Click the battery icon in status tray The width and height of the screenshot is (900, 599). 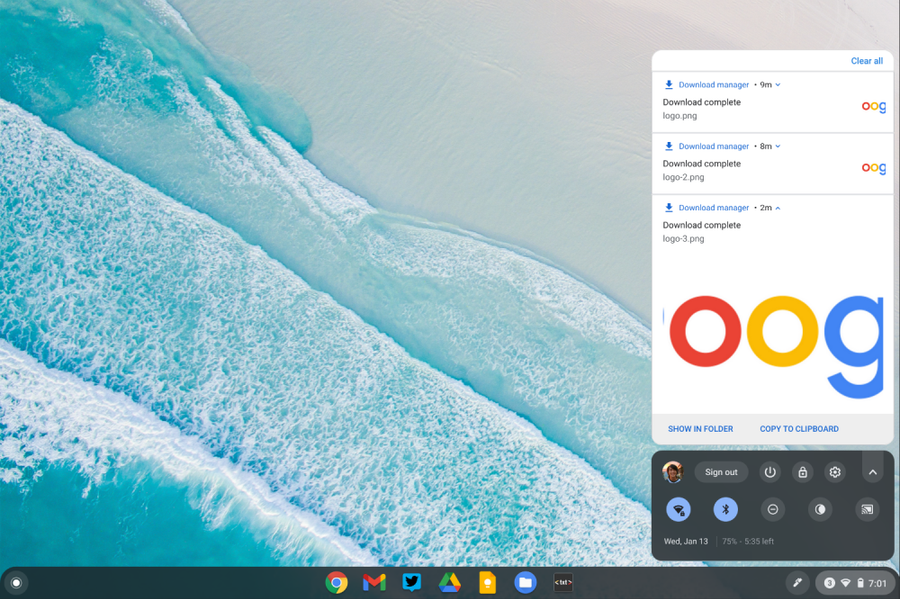pyautogui.click(x=860, y=583)
